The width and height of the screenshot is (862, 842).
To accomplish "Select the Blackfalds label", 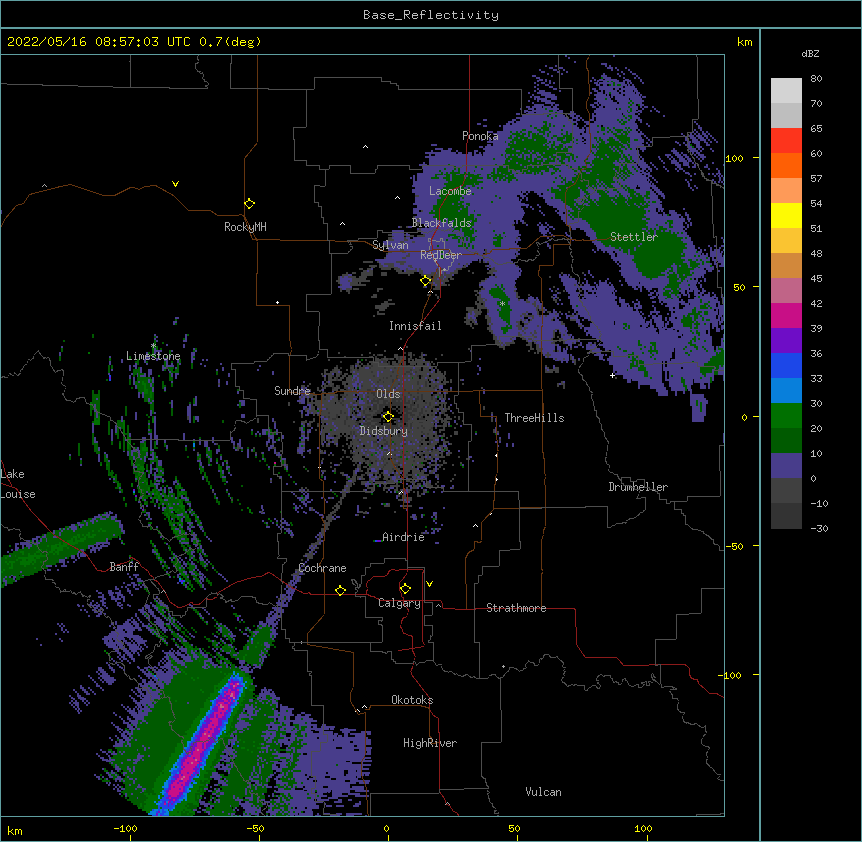I will pos(441,223).
